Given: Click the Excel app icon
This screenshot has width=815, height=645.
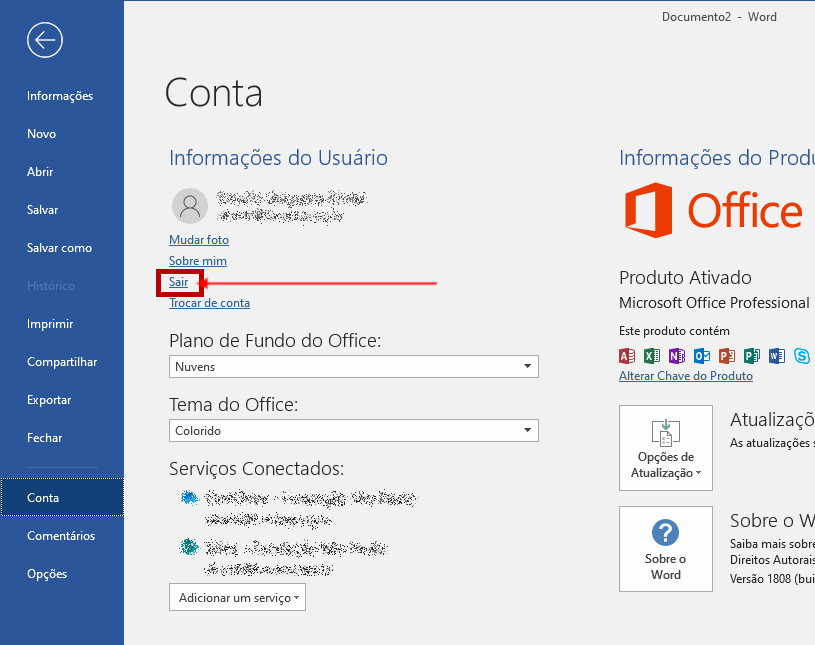Looking at the screenshot, I should click(x=652, y=356).
